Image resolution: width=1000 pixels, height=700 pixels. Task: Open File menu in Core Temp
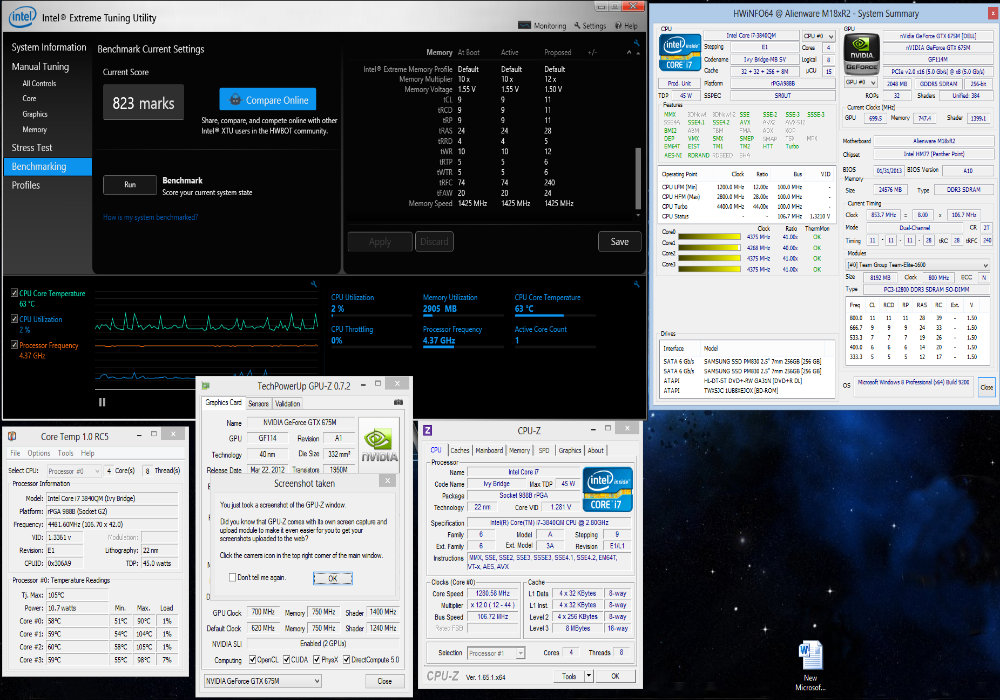15,453
